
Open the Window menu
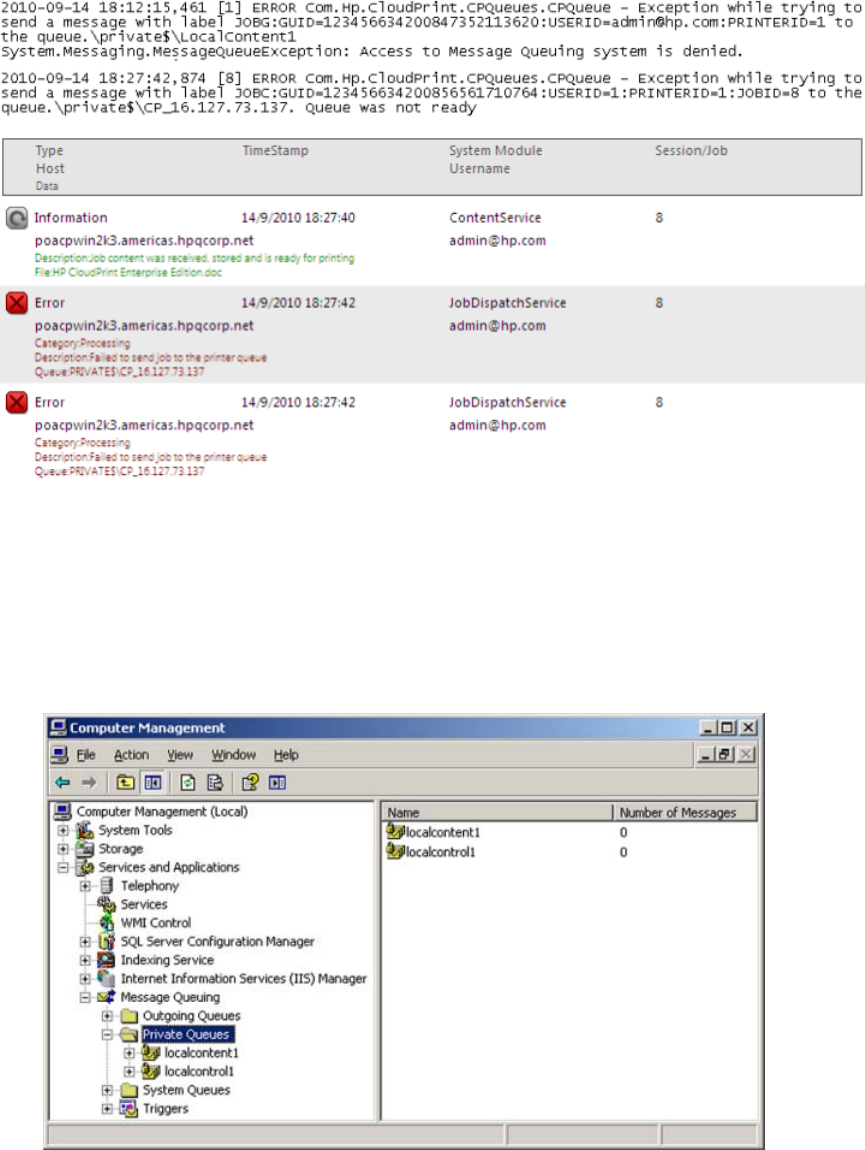[233, 755]
